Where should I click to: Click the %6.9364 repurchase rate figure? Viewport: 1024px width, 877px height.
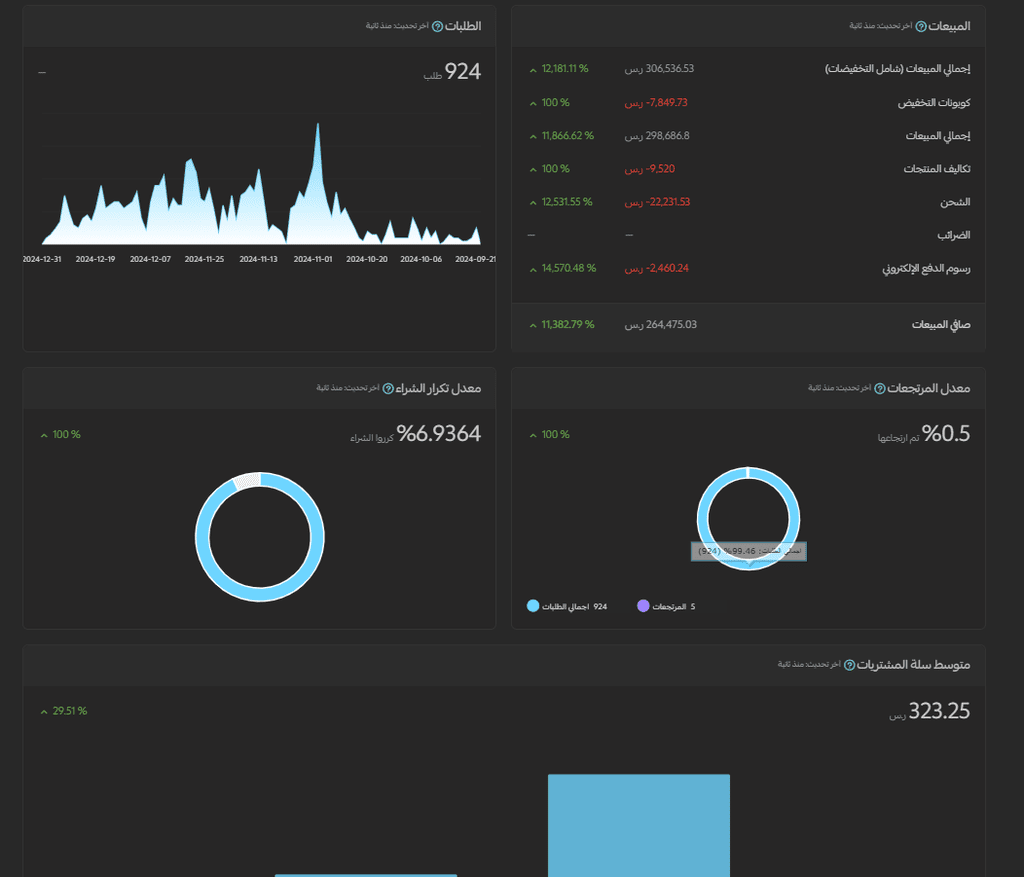[438, 434]
